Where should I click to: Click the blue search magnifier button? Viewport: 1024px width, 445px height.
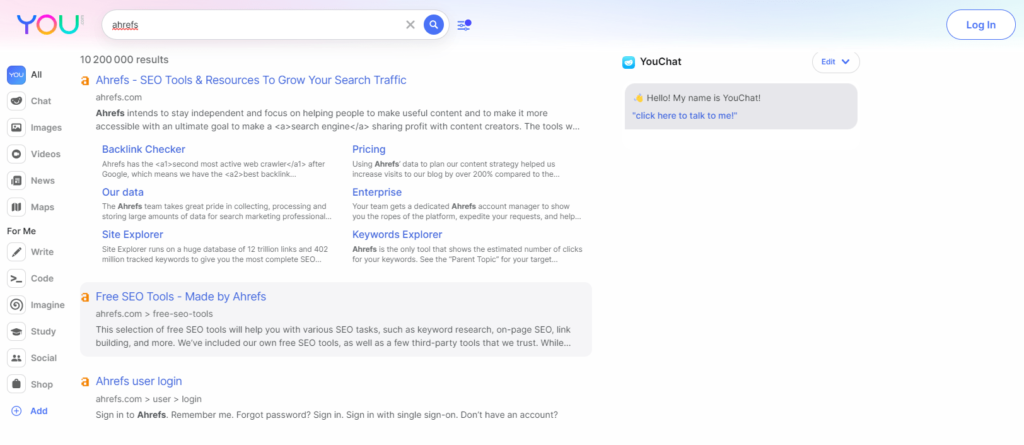(433, 25)
